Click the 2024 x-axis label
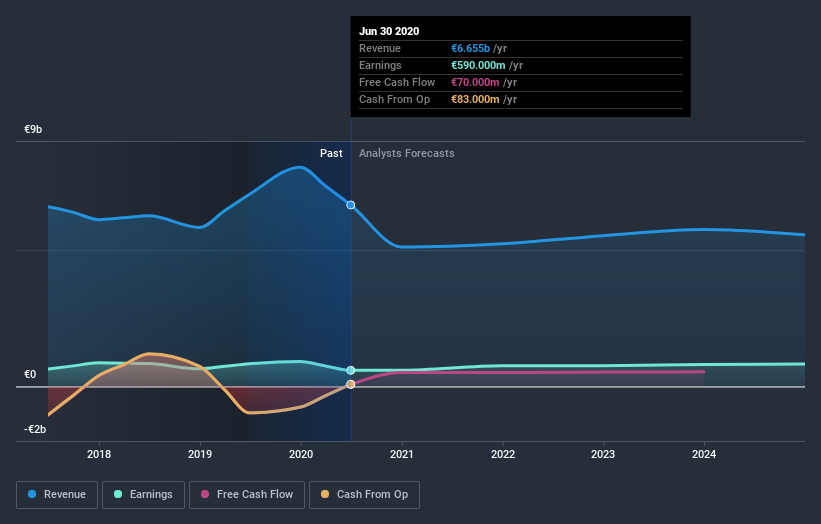Viewport: 821px width, 524px height. pyautogui.click(x=704, y=454)
